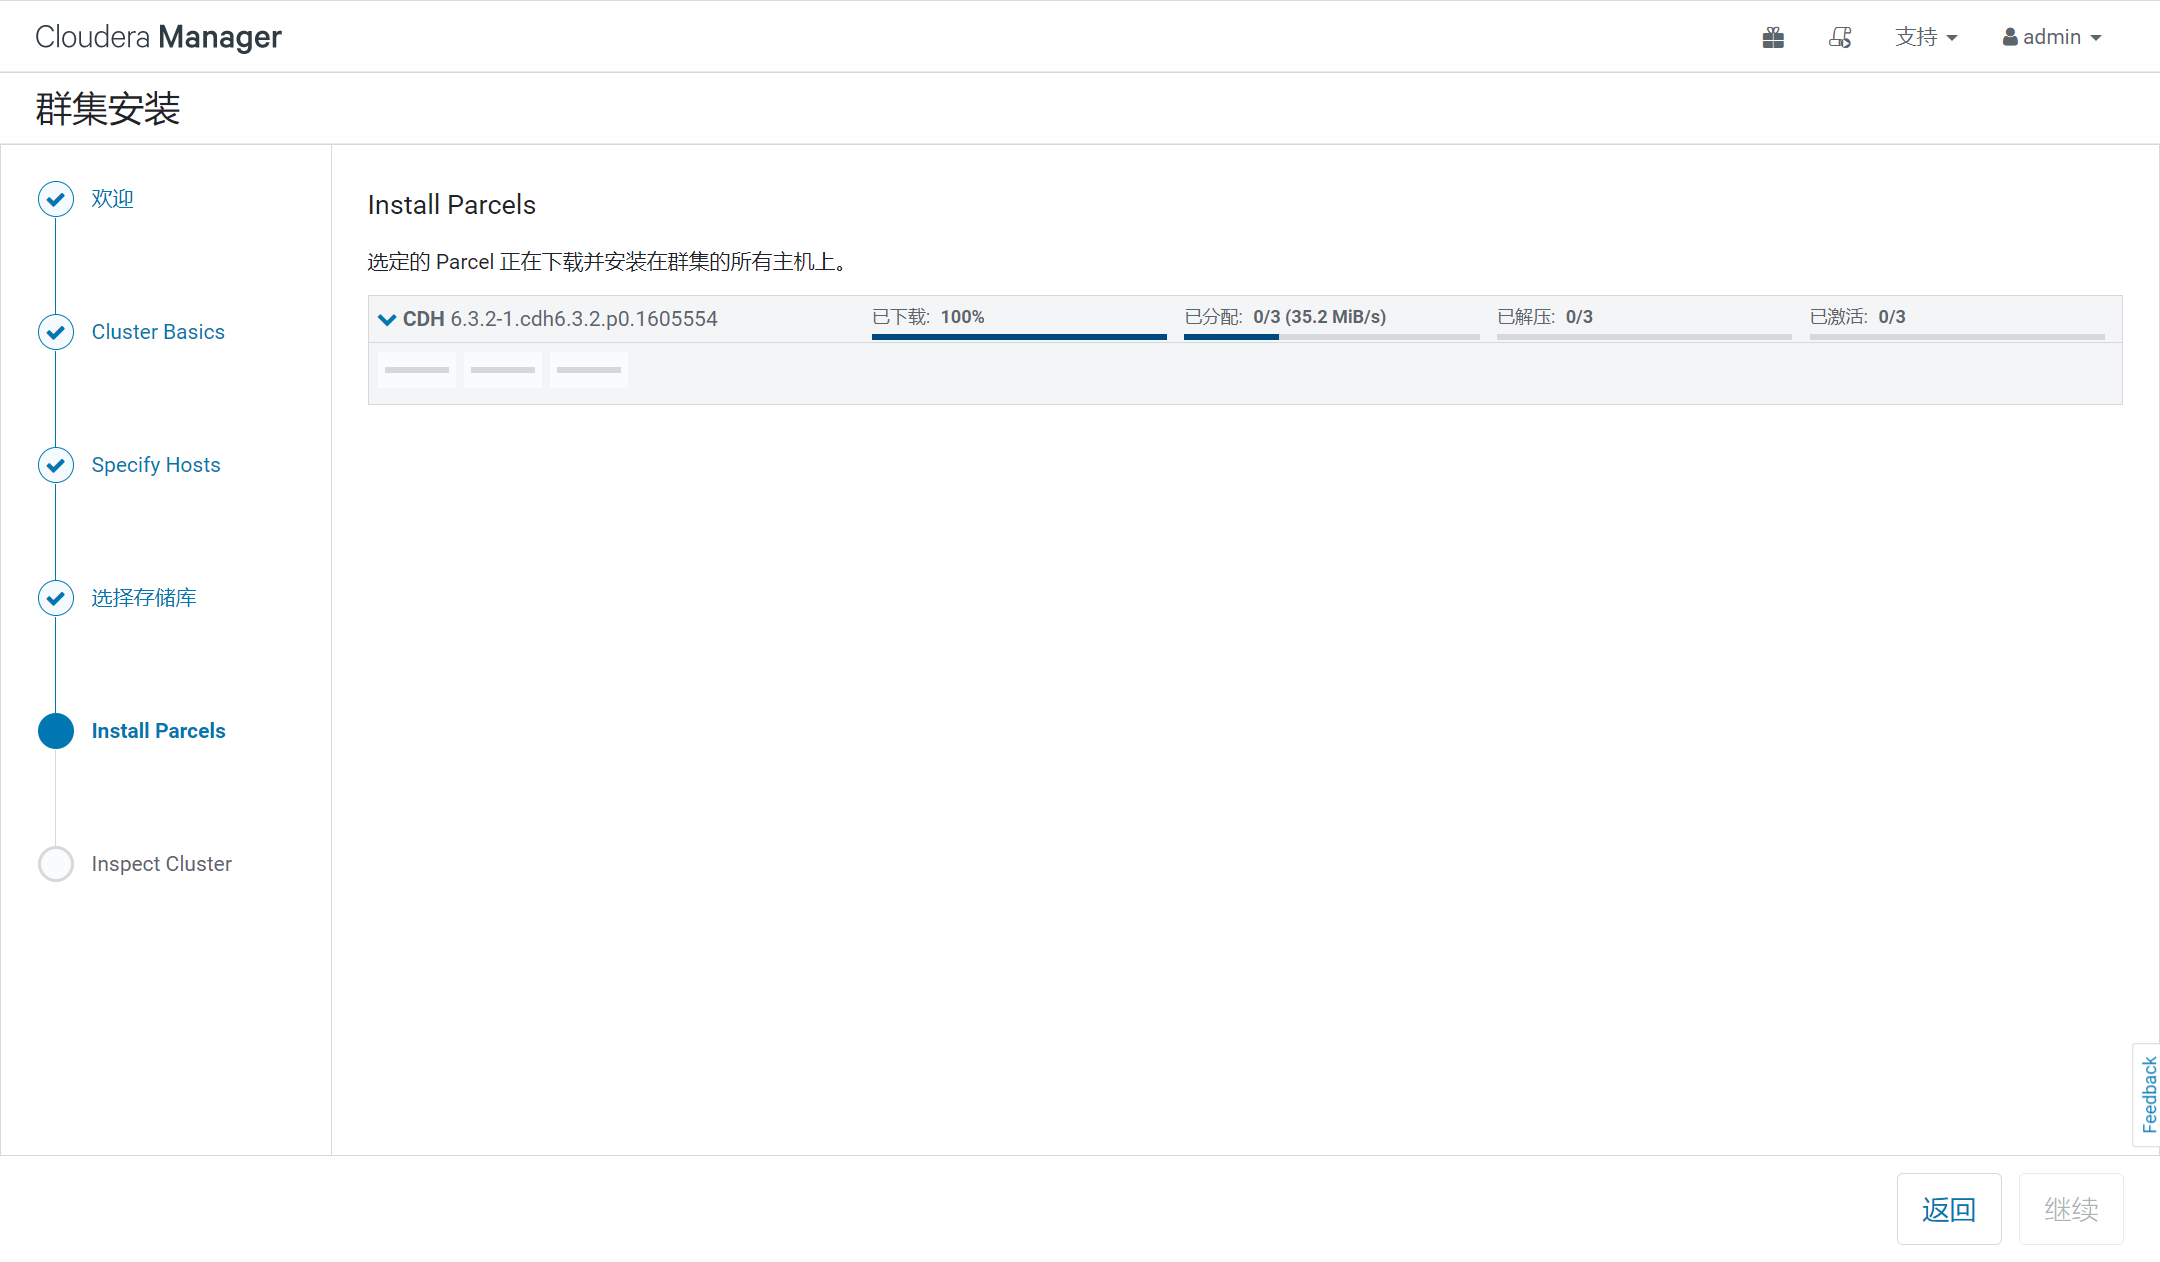2160x1262 pixels.
Task: Click the Specify Hosts checkmark circle
Action: [56, 465]
